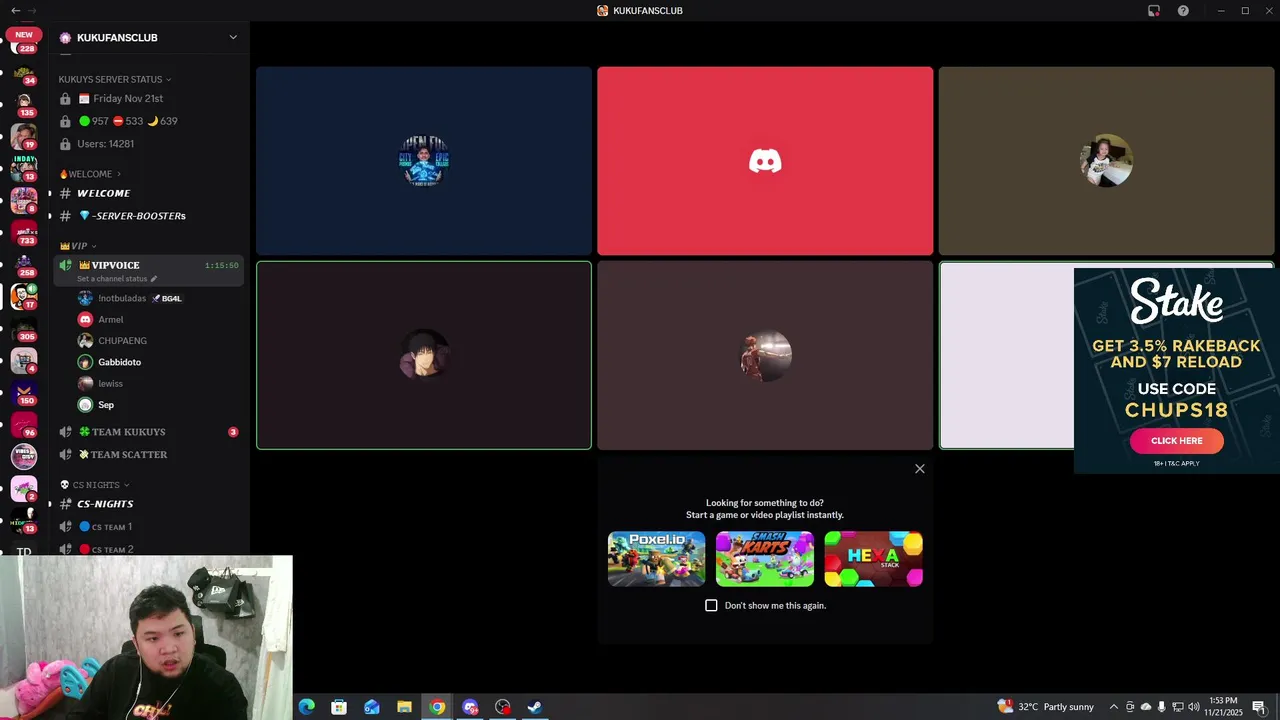Open the server with the 4 badge
1280x720 pixels.
point(24,361)
